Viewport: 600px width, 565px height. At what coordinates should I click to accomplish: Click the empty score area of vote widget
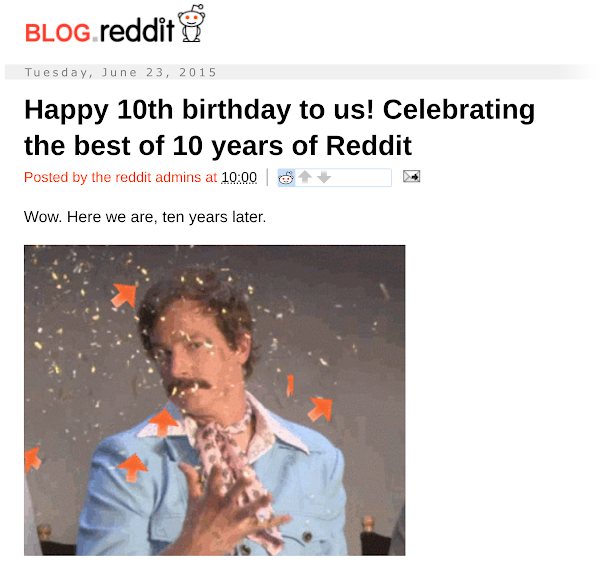pos(362,177)
